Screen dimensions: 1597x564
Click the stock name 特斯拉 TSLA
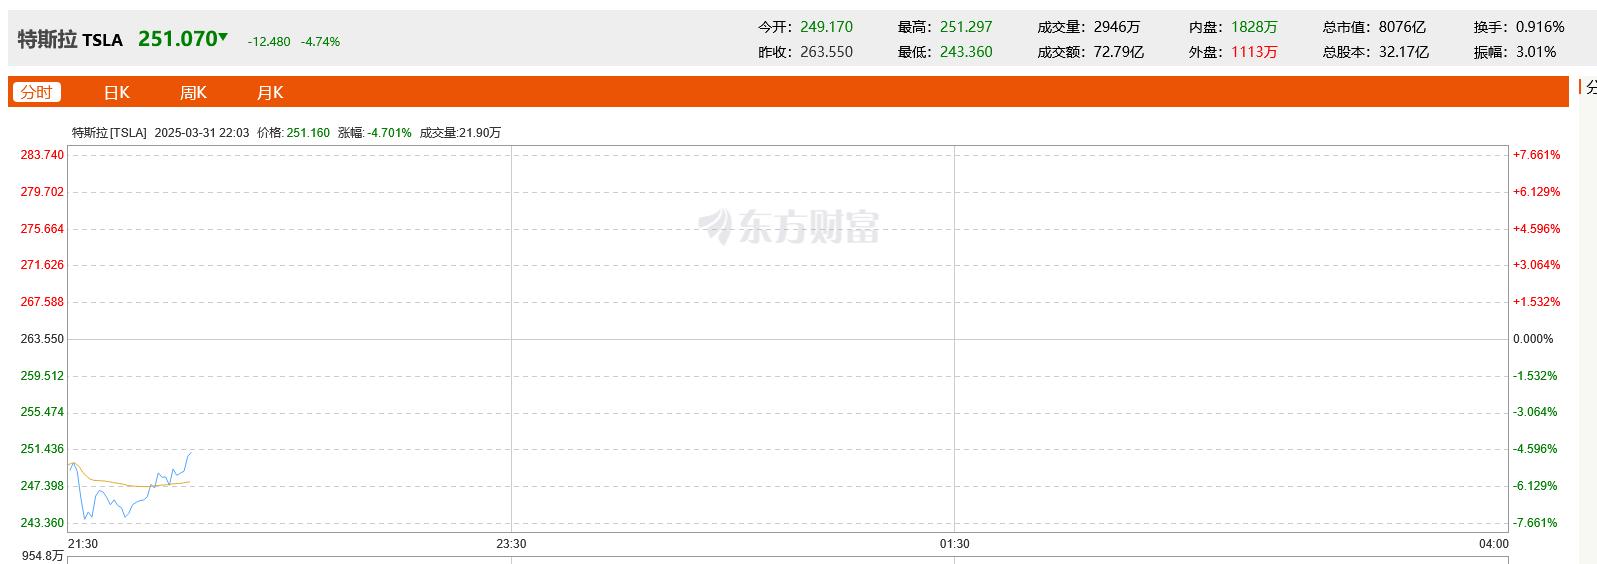(70, 40)
